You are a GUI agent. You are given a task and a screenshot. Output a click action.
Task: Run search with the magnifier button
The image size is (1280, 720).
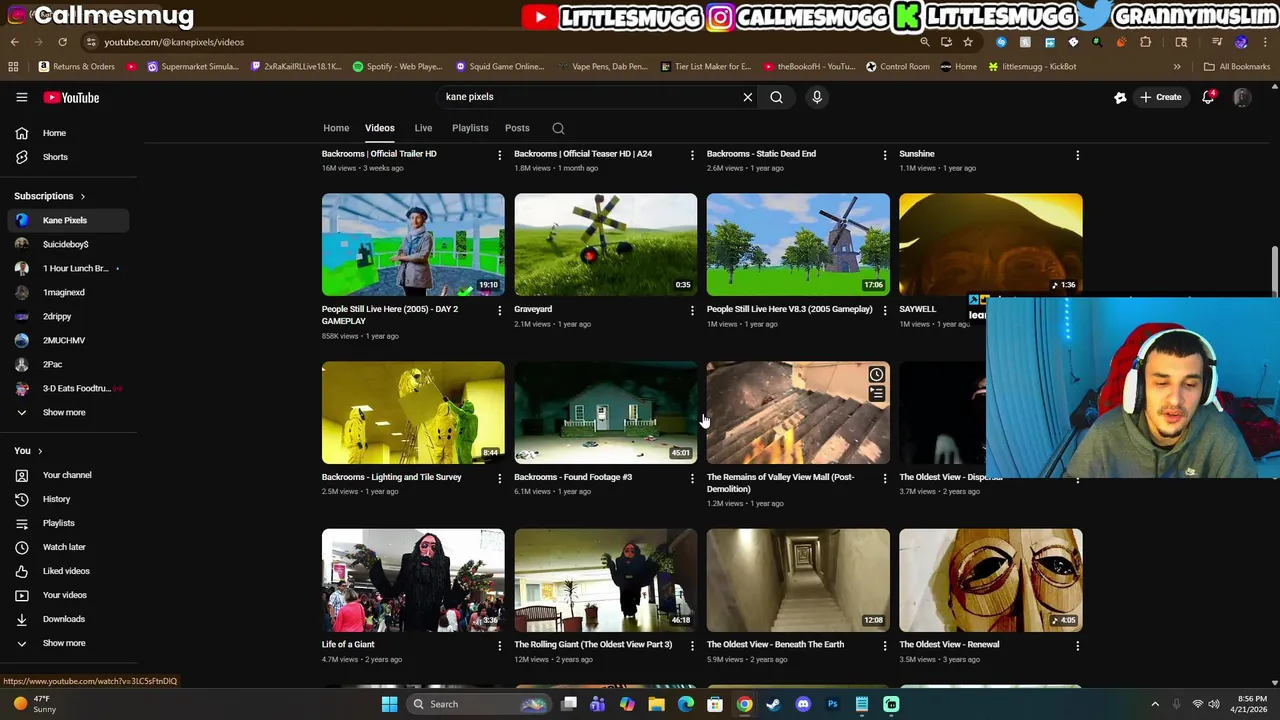pos(776,97)
